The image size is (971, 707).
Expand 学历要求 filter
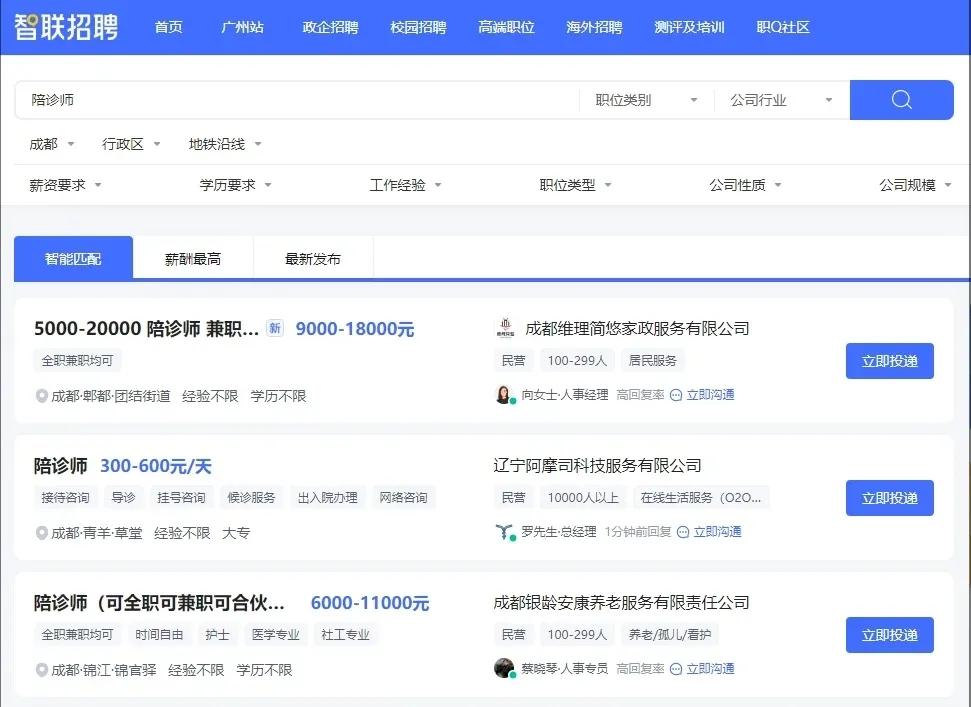235,185
